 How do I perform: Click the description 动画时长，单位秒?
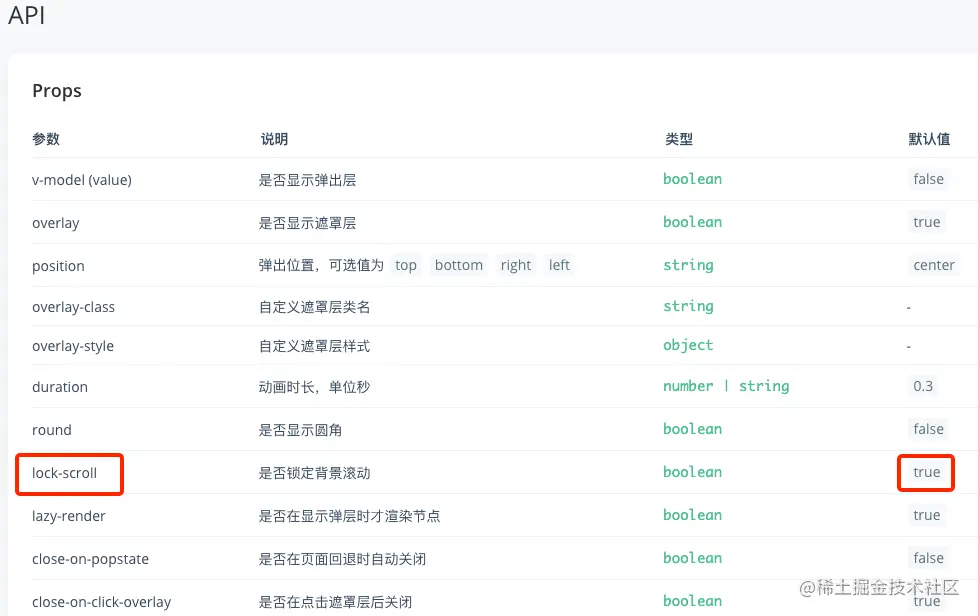pos(314,387)
